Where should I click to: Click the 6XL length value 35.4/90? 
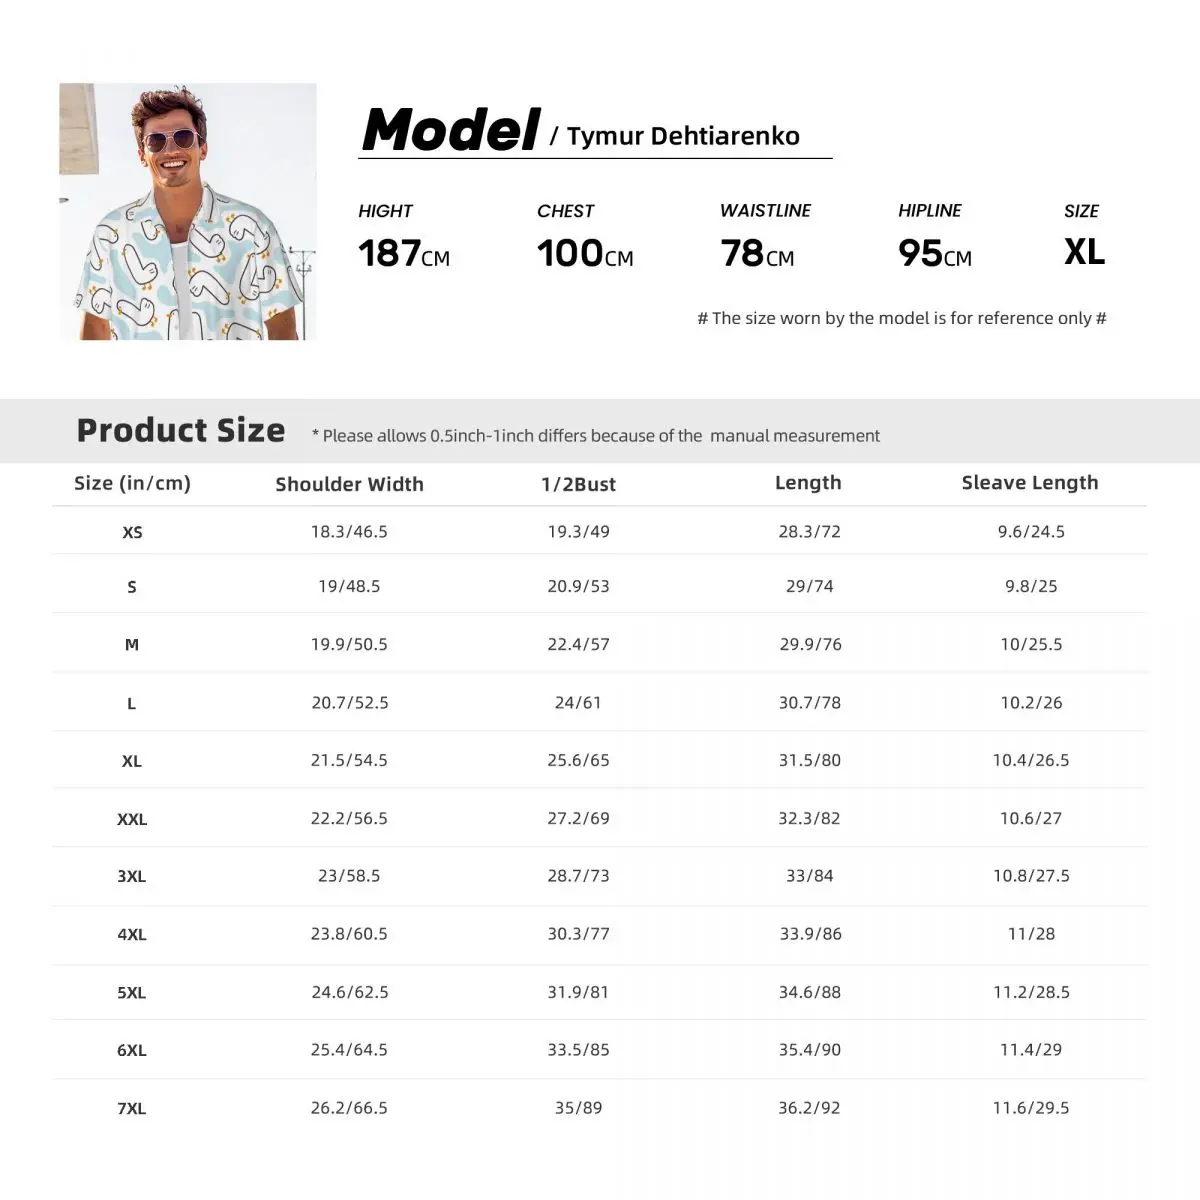[810, 1050]
